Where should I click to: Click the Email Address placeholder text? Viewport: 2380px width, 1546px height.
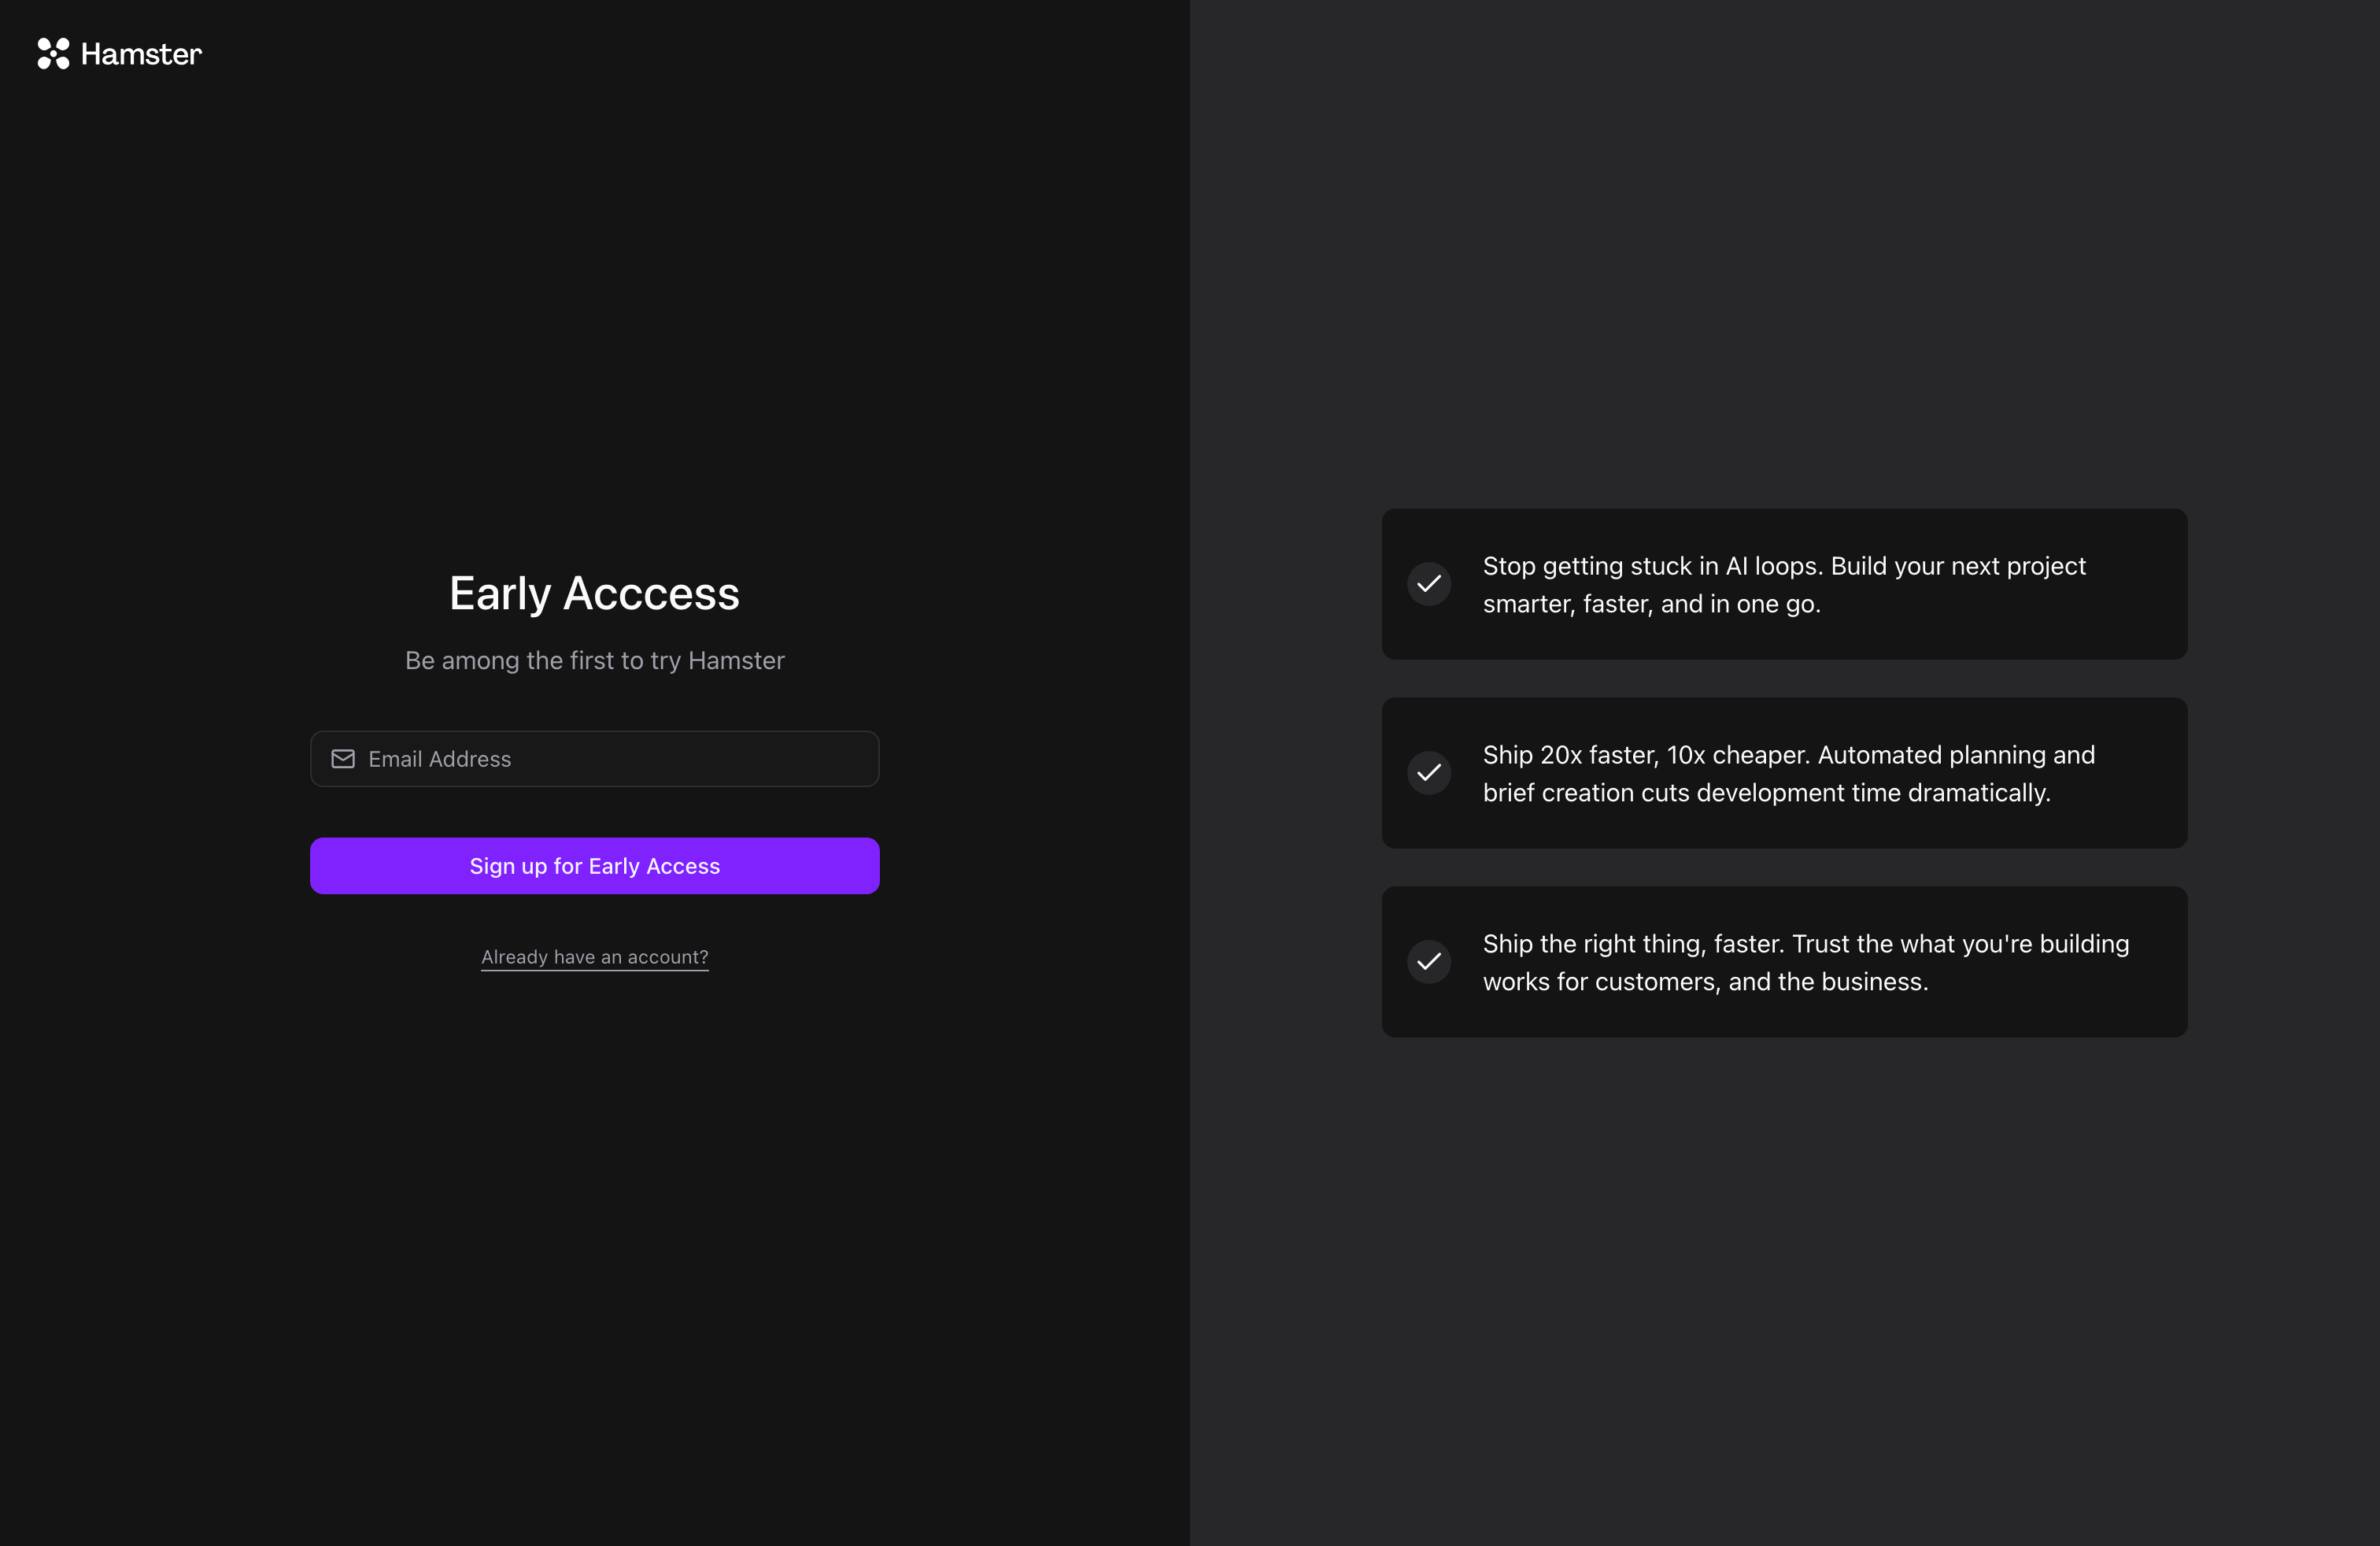coord(439,759)
